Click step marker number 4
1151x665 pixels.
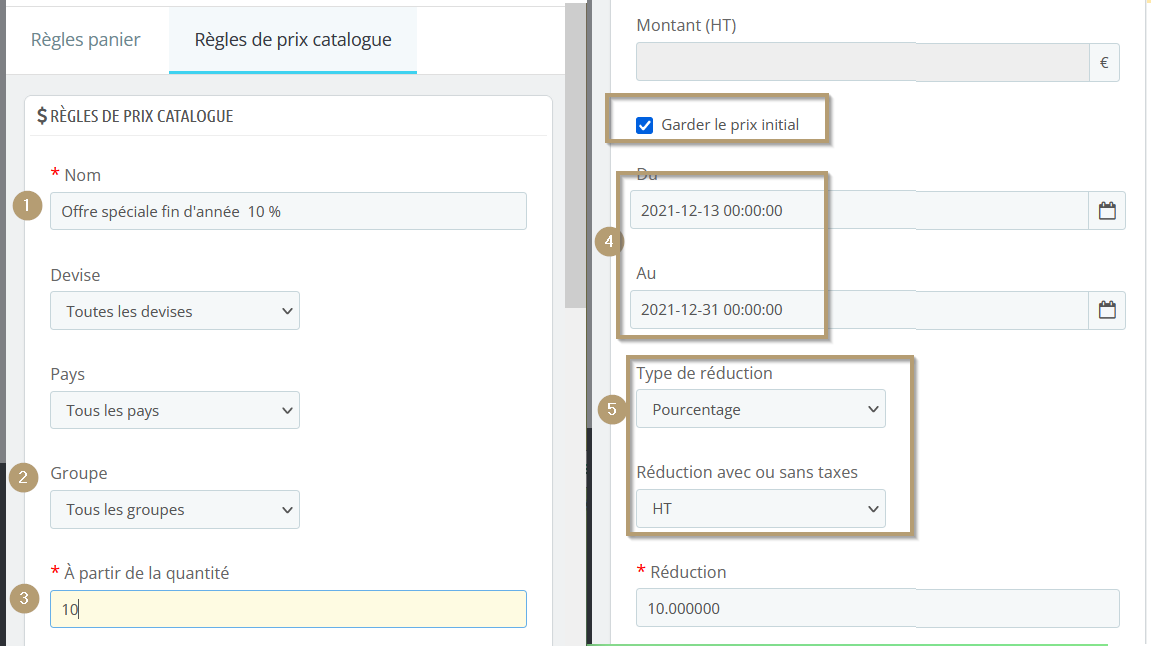pyautogui.click(x=609, y=241)
